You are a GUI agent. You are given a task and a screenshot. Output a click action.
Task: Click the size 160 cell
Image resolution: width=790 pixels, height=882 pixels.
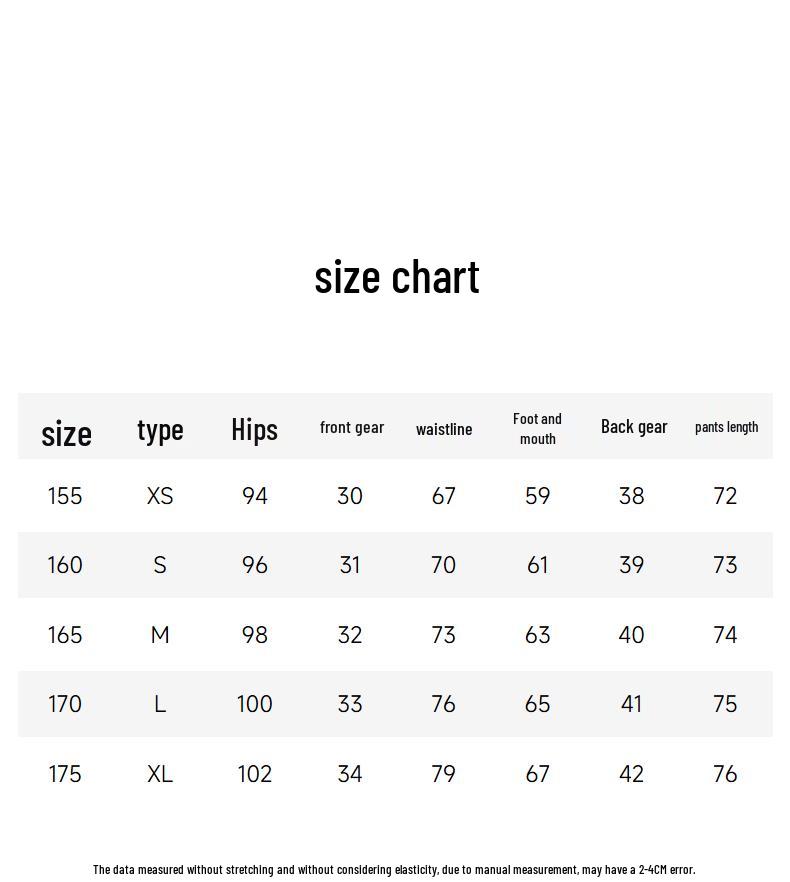coord(65,565)
